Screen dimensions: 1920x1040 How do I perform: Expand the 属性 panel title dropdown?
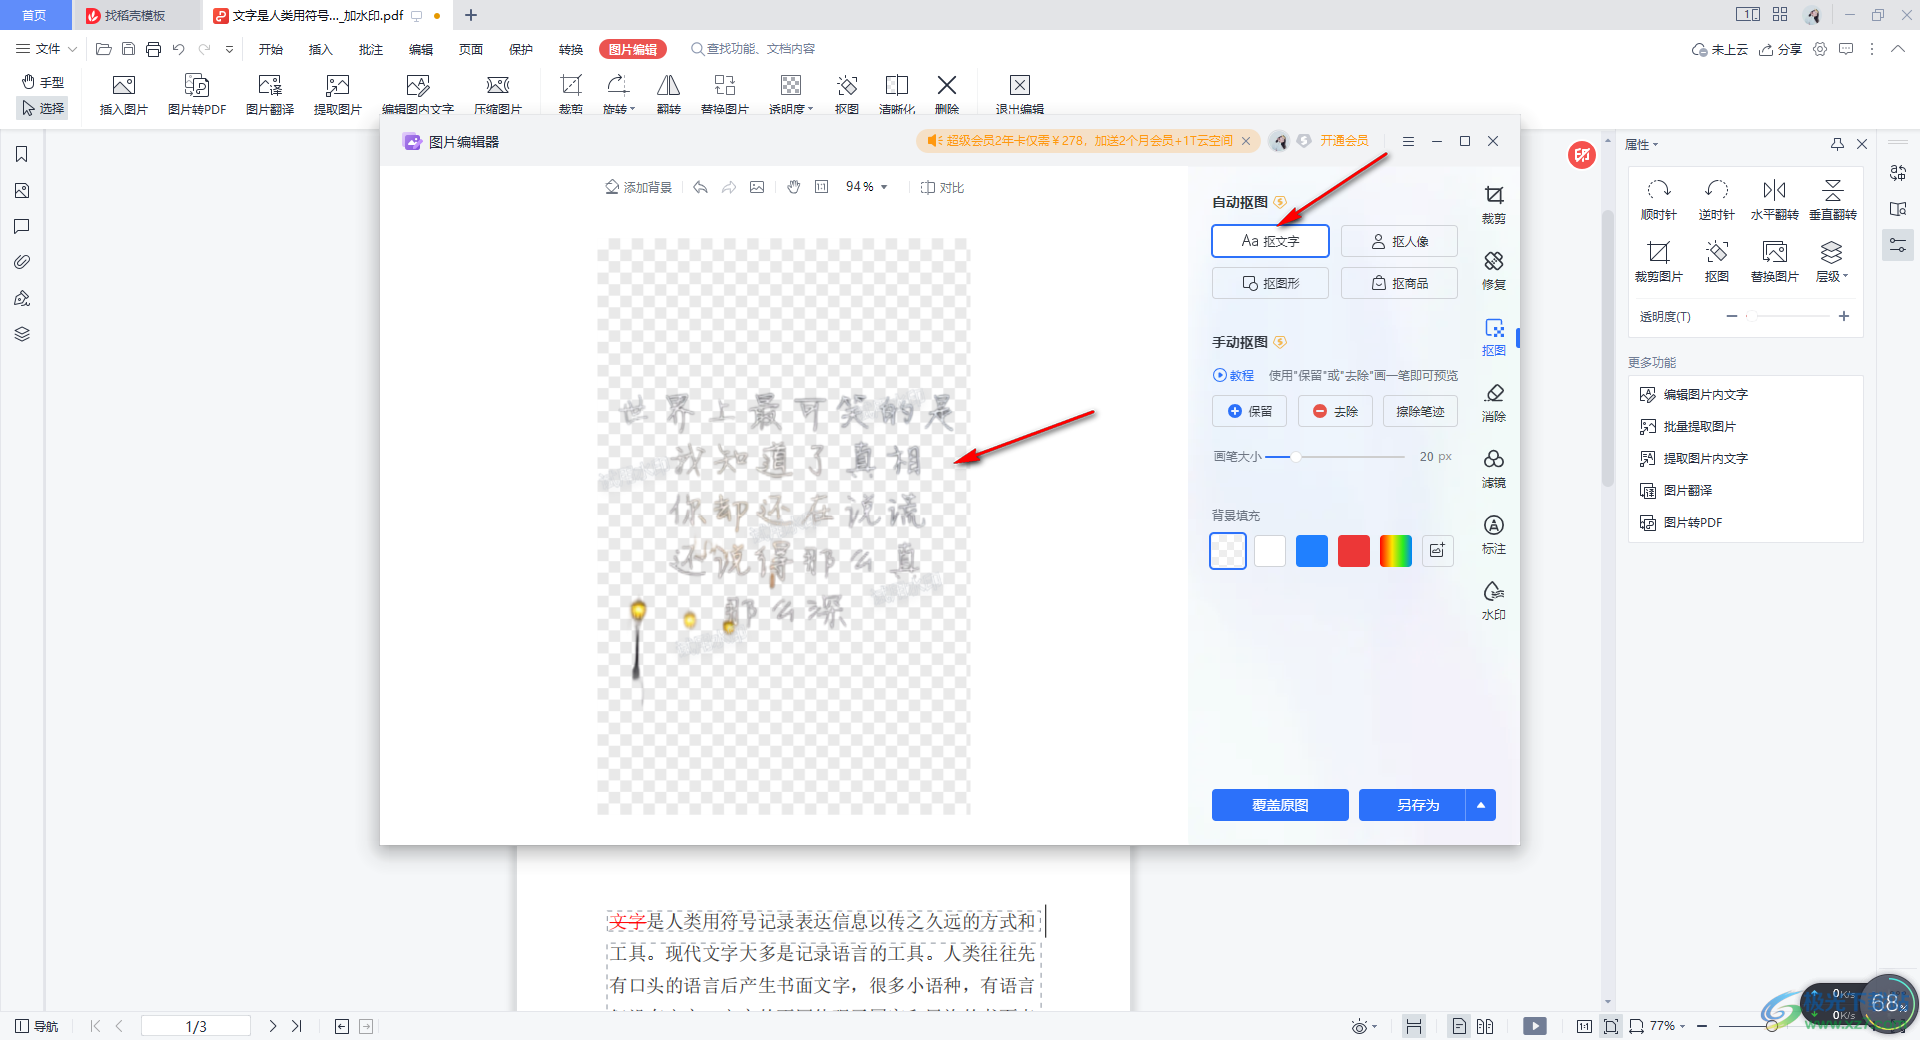(1642, 144)
